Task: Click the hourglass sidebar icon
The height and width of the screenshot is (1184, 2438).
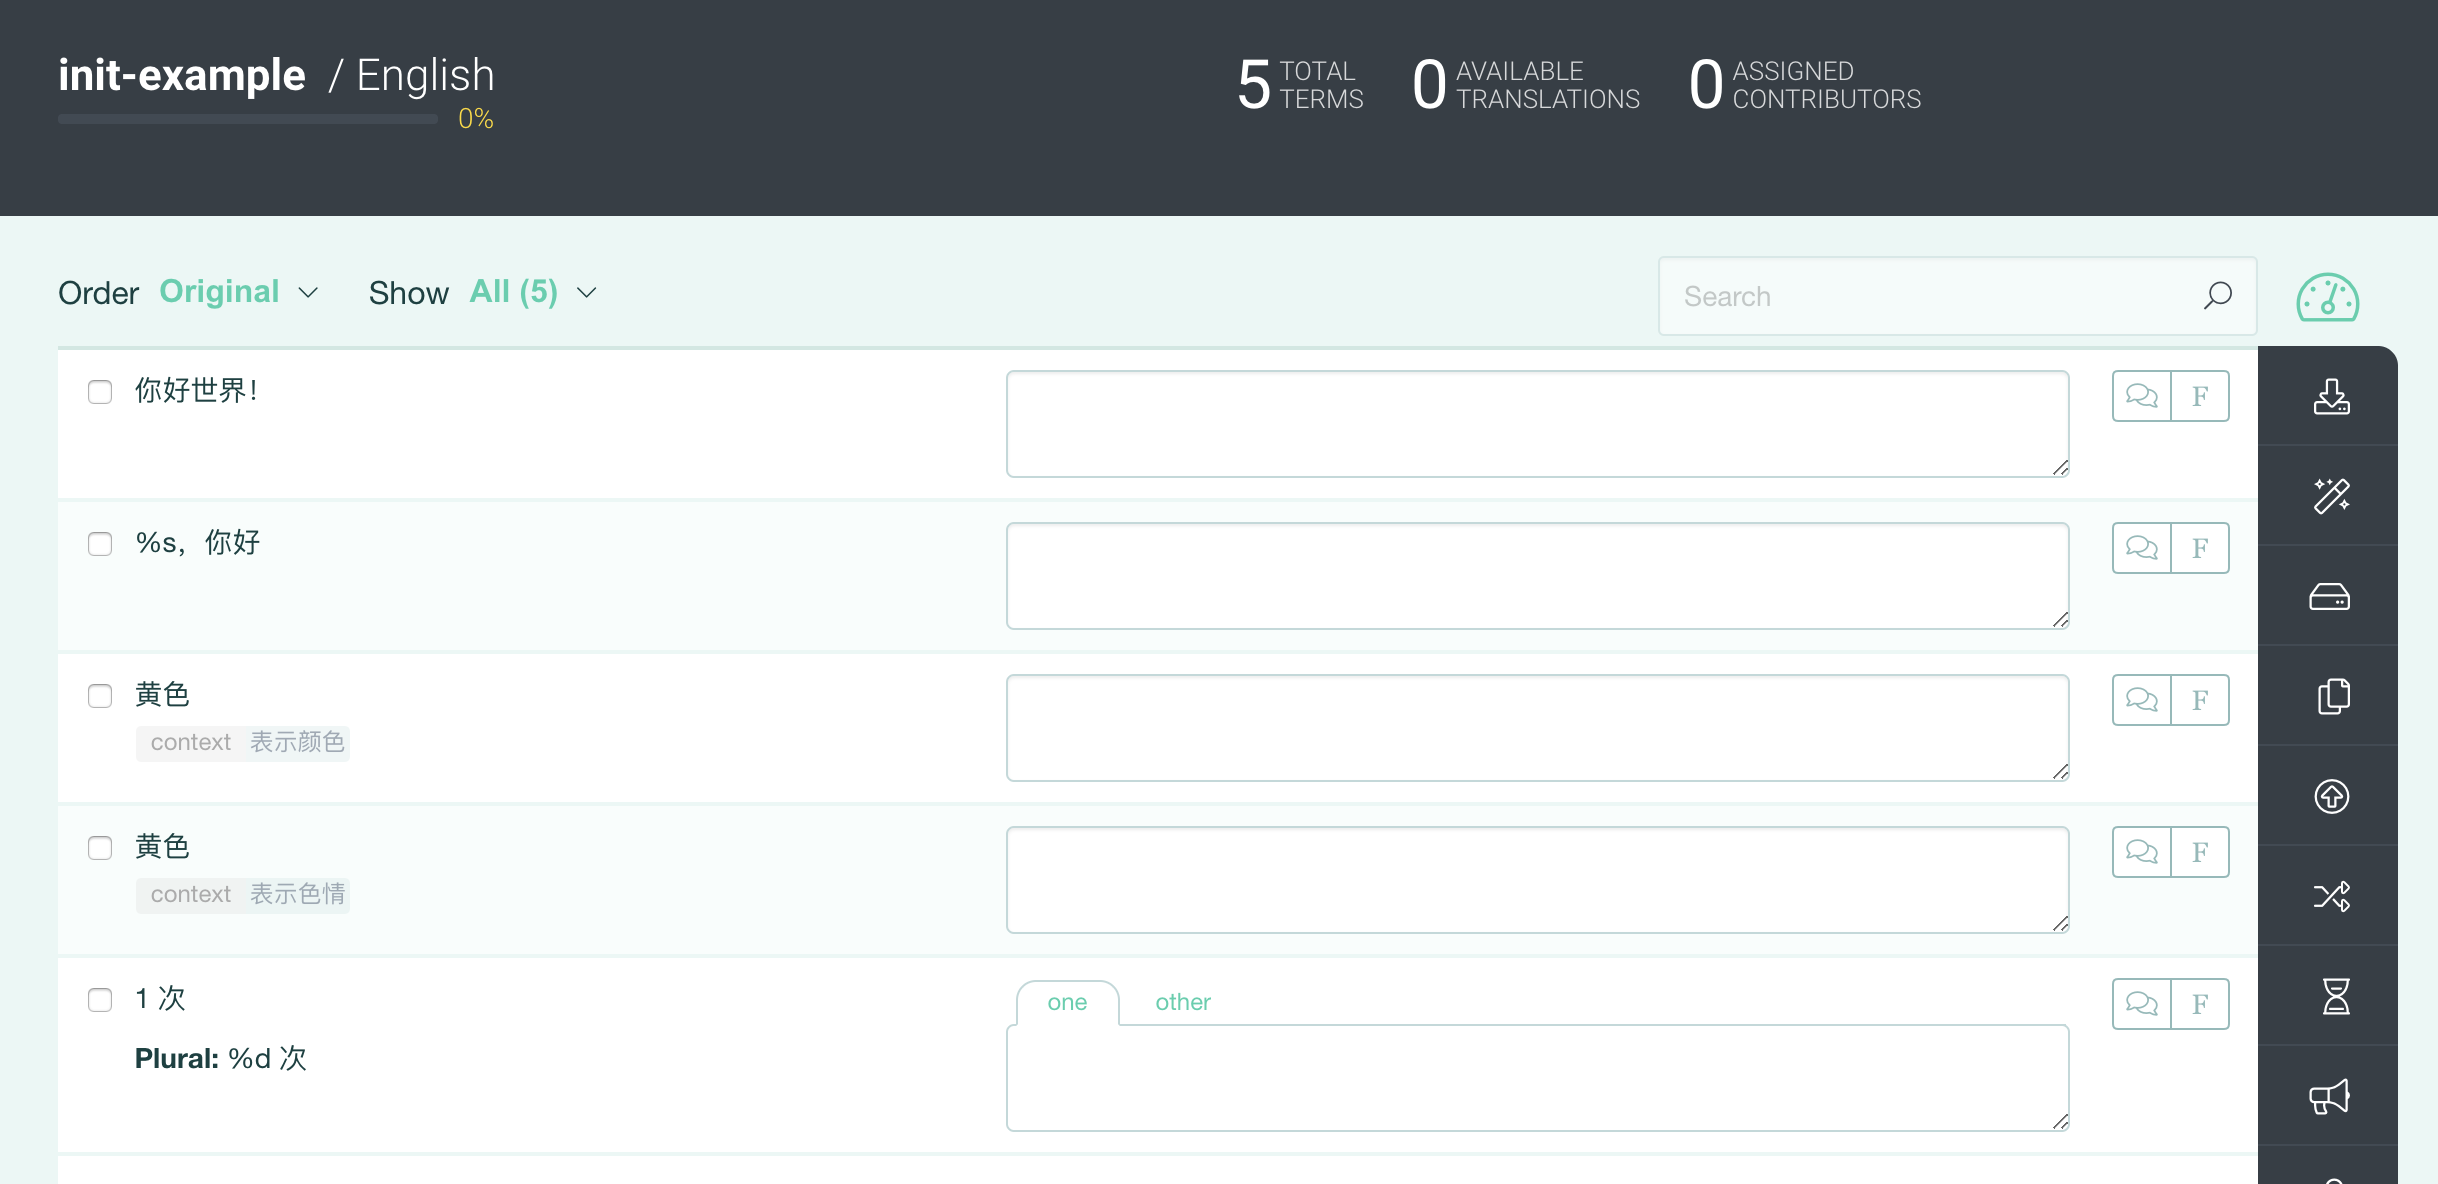Action: [x=2335, y=996]
